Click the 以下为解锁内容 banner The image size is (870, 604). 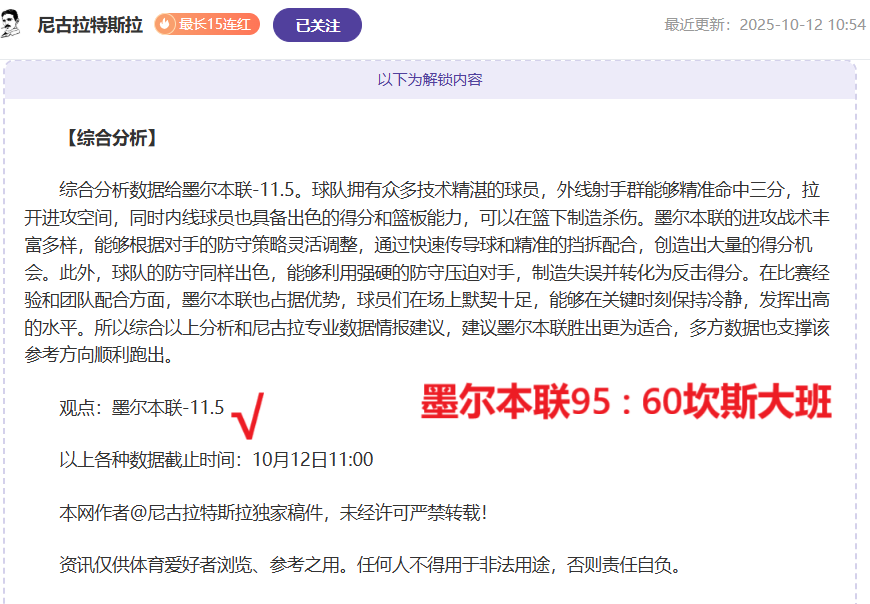tap(430, 80)
